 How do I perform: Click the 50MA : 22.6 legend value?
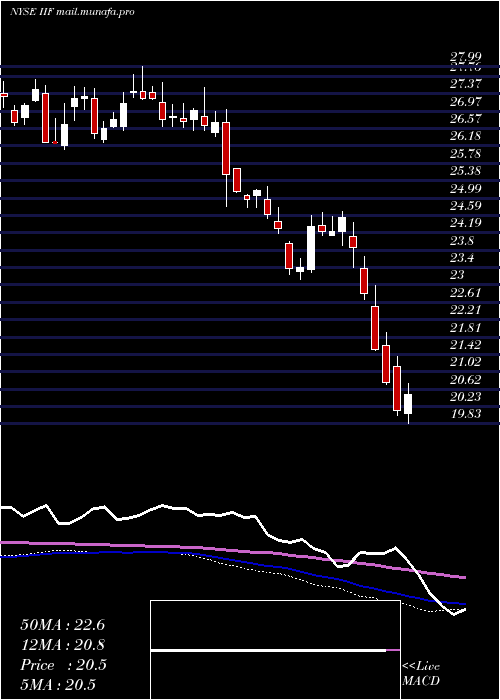click(63, 625)
